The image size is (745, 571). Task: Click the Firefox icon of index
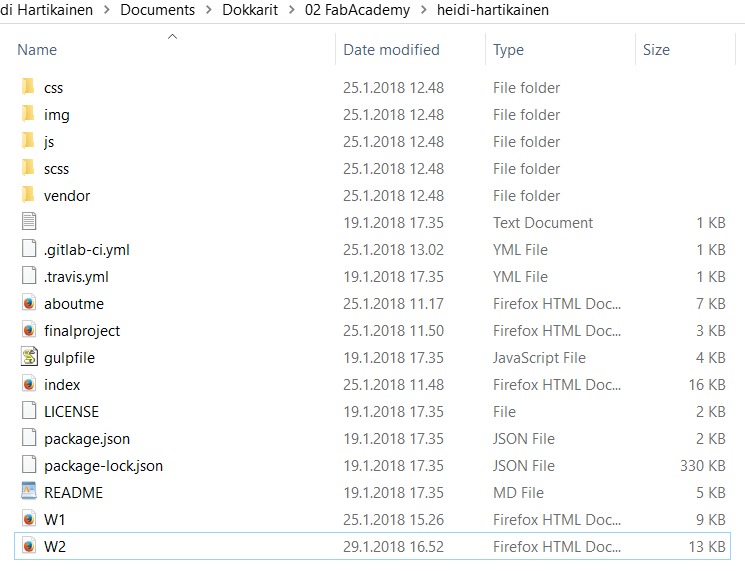tap(29, 384)
